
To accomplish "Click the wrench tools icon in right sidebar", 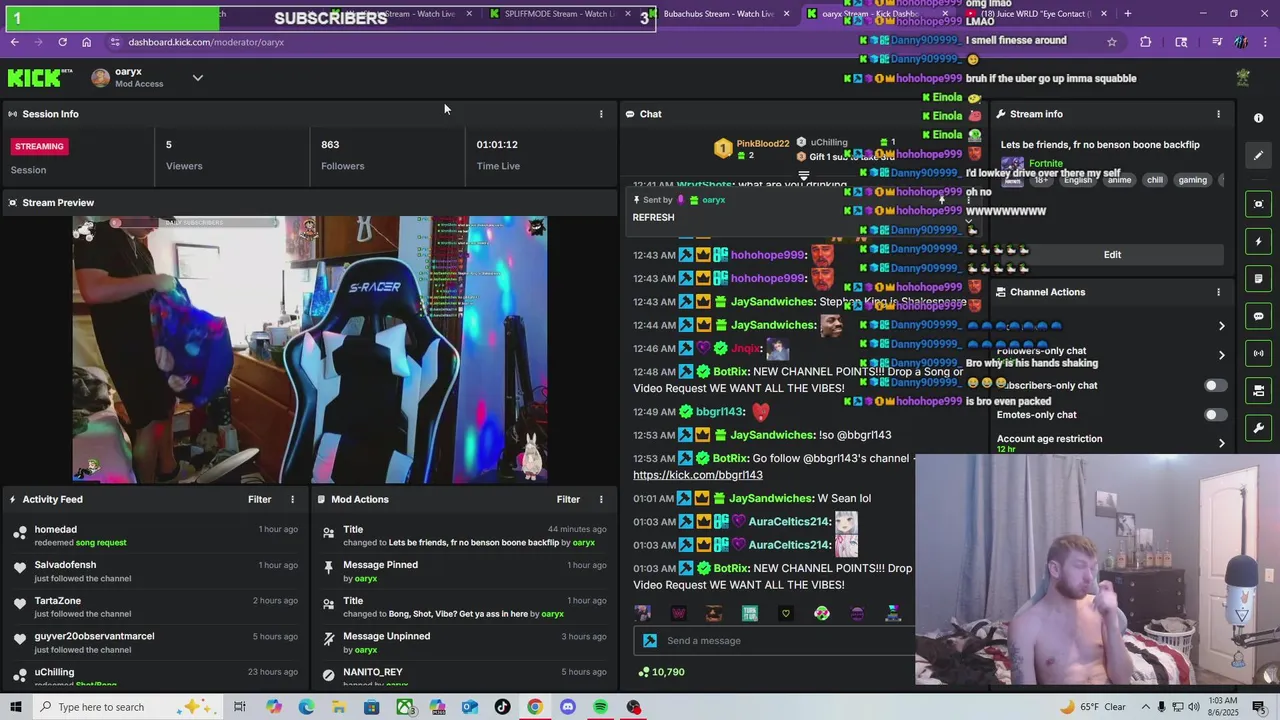I will click(x=1258, y=428).
